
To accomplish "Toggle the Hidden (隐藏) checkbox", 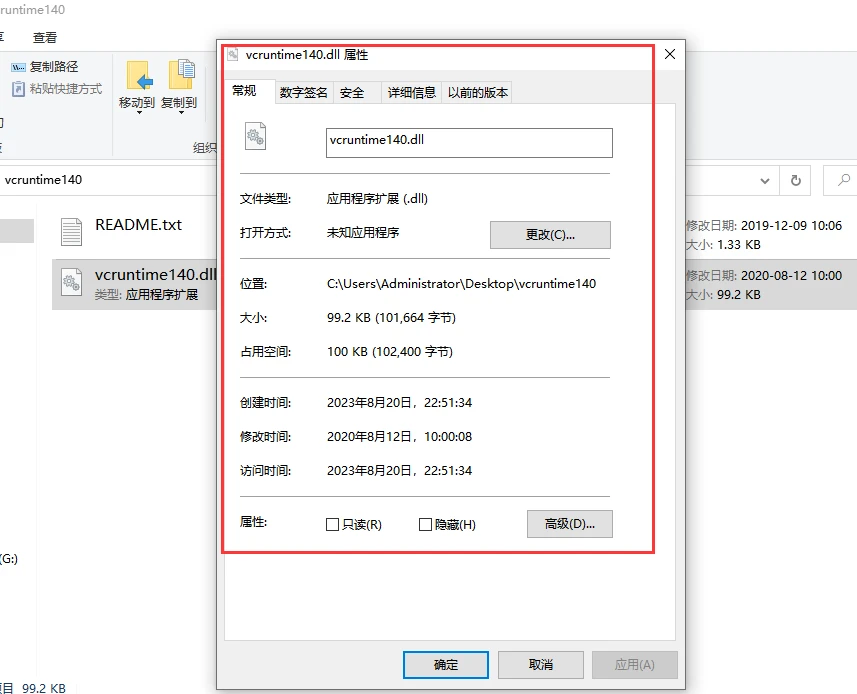I will click(x=425, y=525).
